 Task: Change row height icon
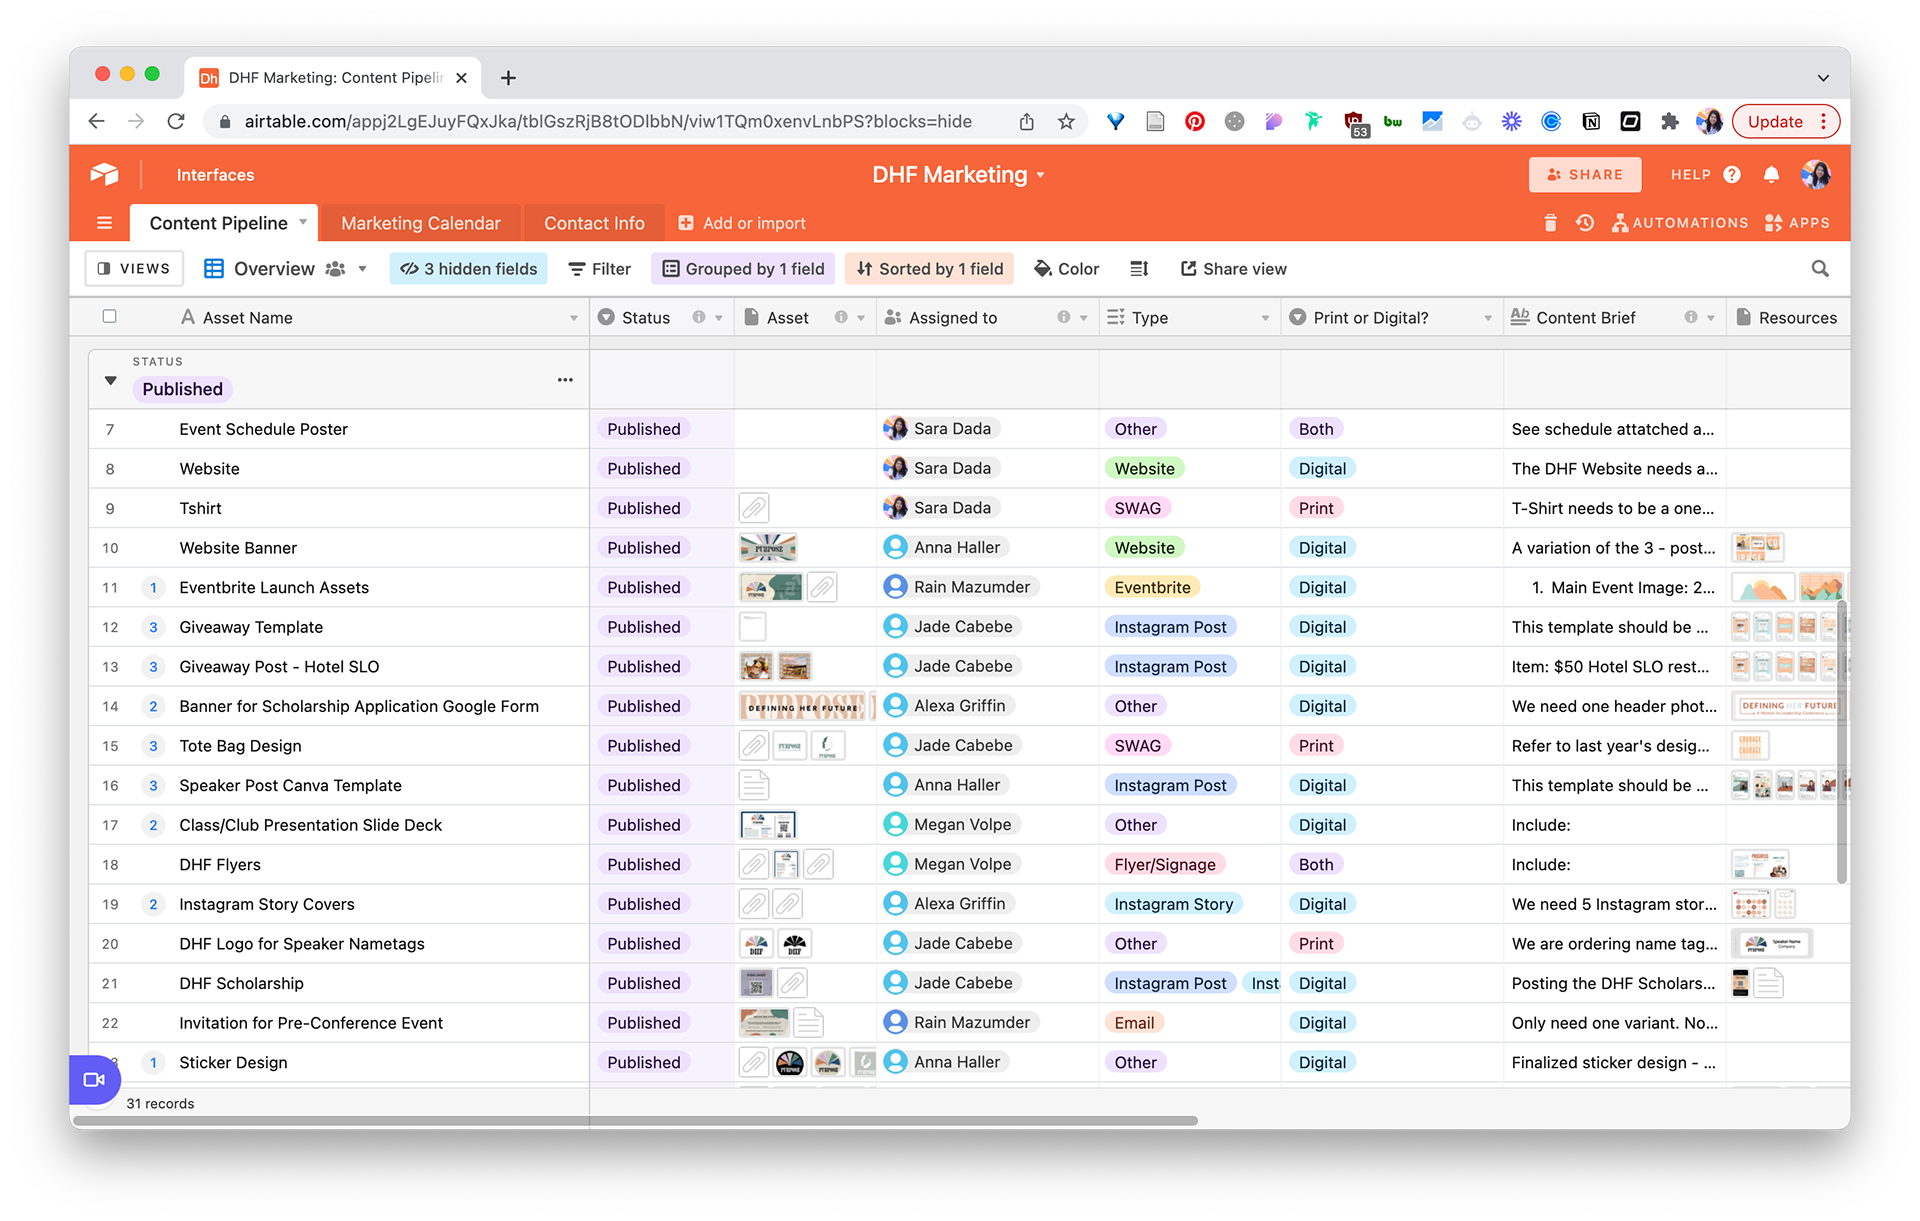coord(1139,269)
